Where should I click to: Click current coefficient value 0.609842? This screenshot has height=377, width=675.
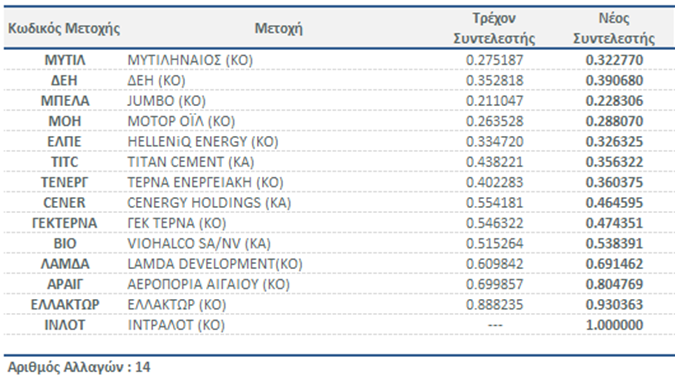(x=495, y=264)
